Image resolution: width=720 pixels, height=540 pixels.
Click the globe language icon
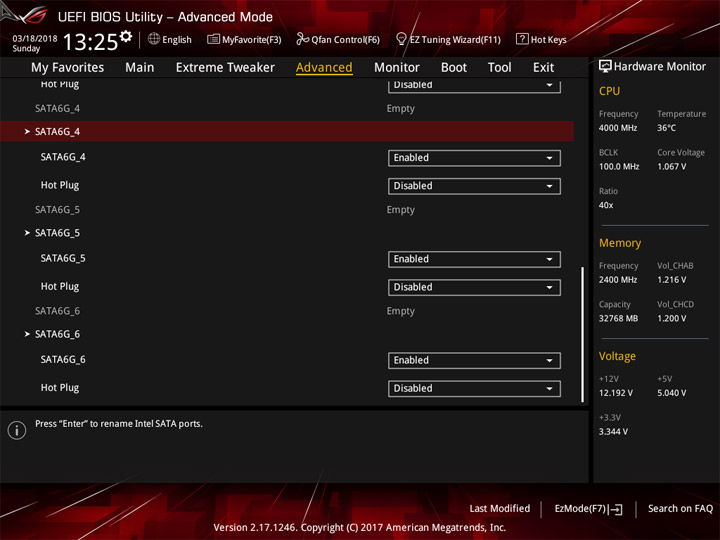[154, 39]
